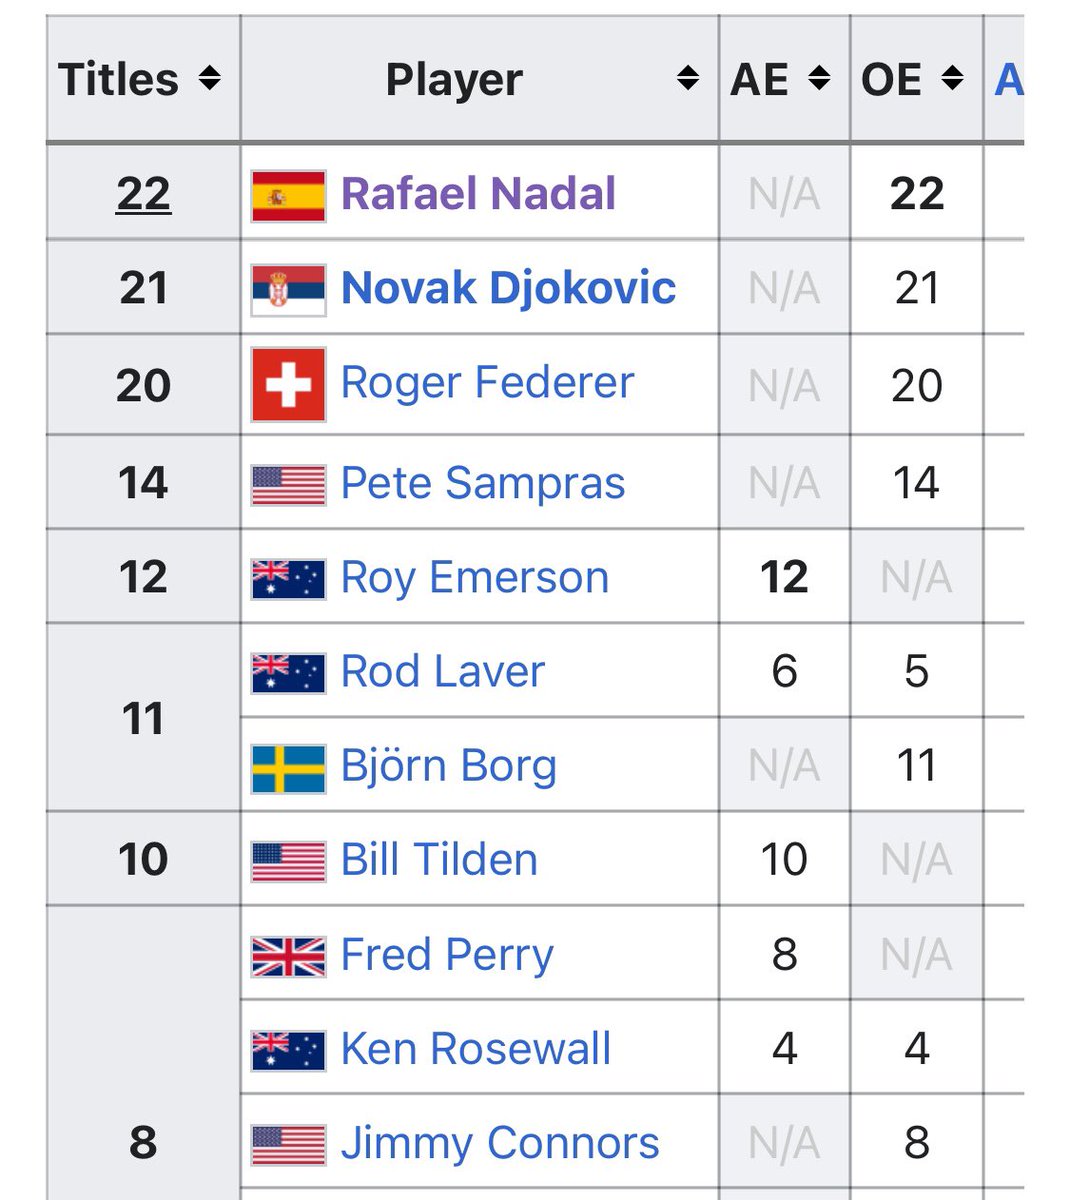Click the USA flag beside Pete Sampras
The width and height of the screenshot is (1070, 1200).
pyautogui.click(x=288, y=485)
